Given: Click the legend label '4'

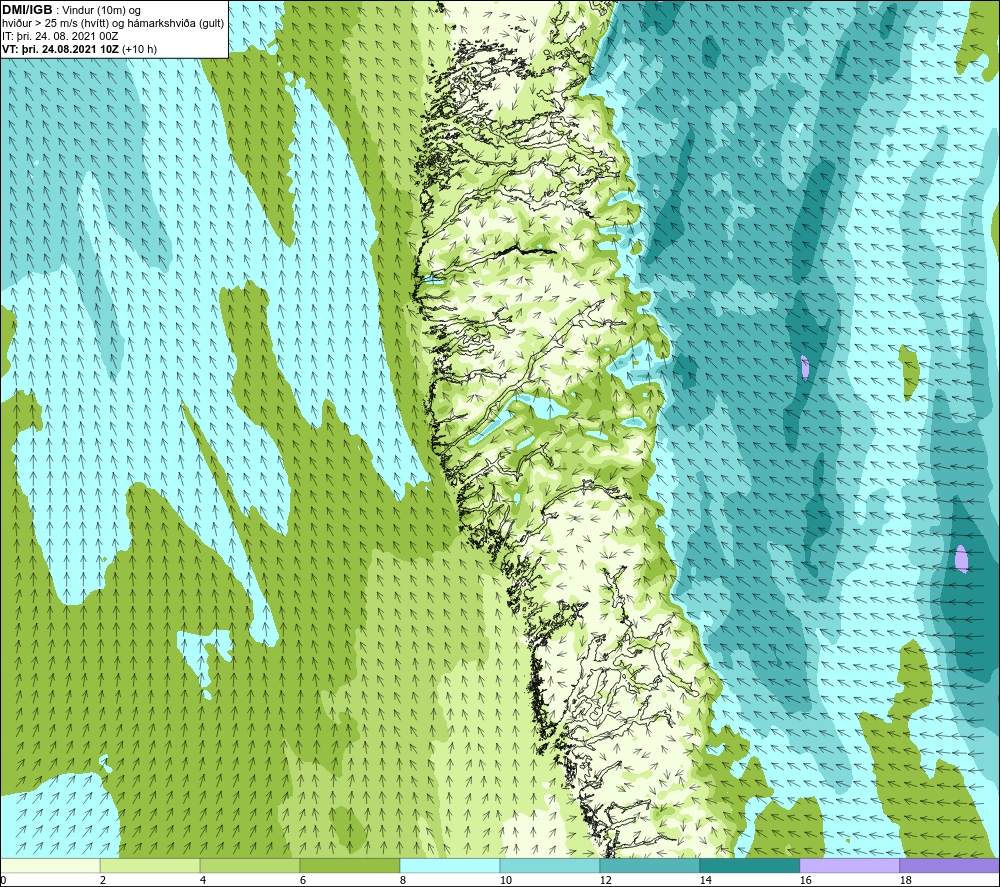Looking at the screenshot, I should click(203, 880).
